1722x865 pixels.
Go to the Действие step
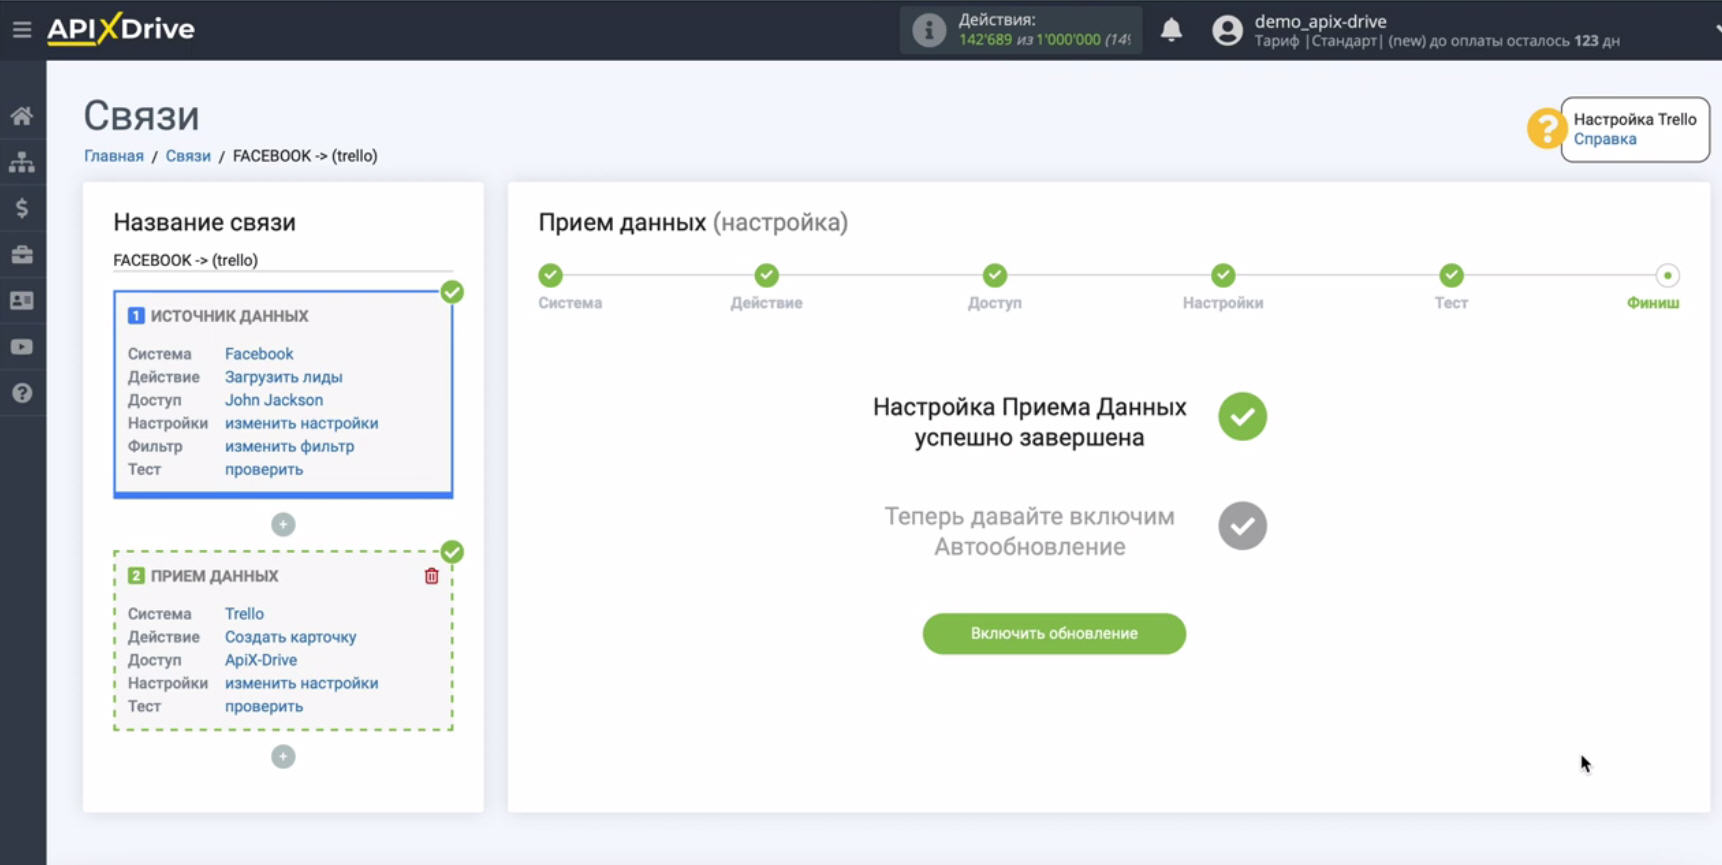(766, 275)
